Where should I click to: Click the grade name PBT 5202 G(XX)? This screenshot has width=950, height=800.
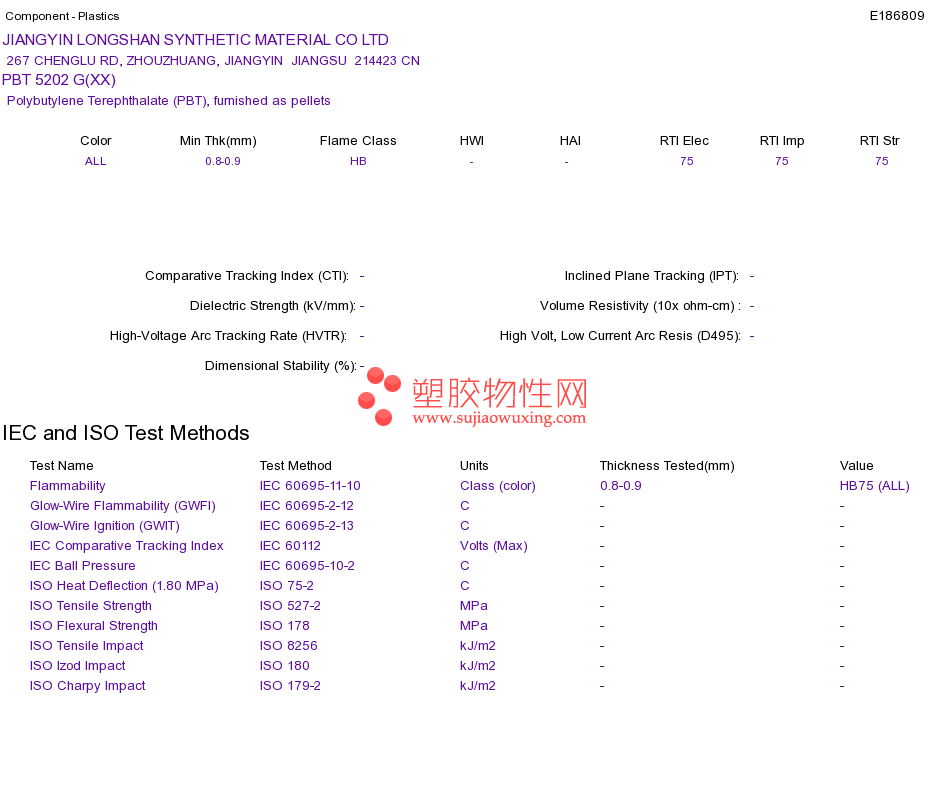[x=59, y=80]
